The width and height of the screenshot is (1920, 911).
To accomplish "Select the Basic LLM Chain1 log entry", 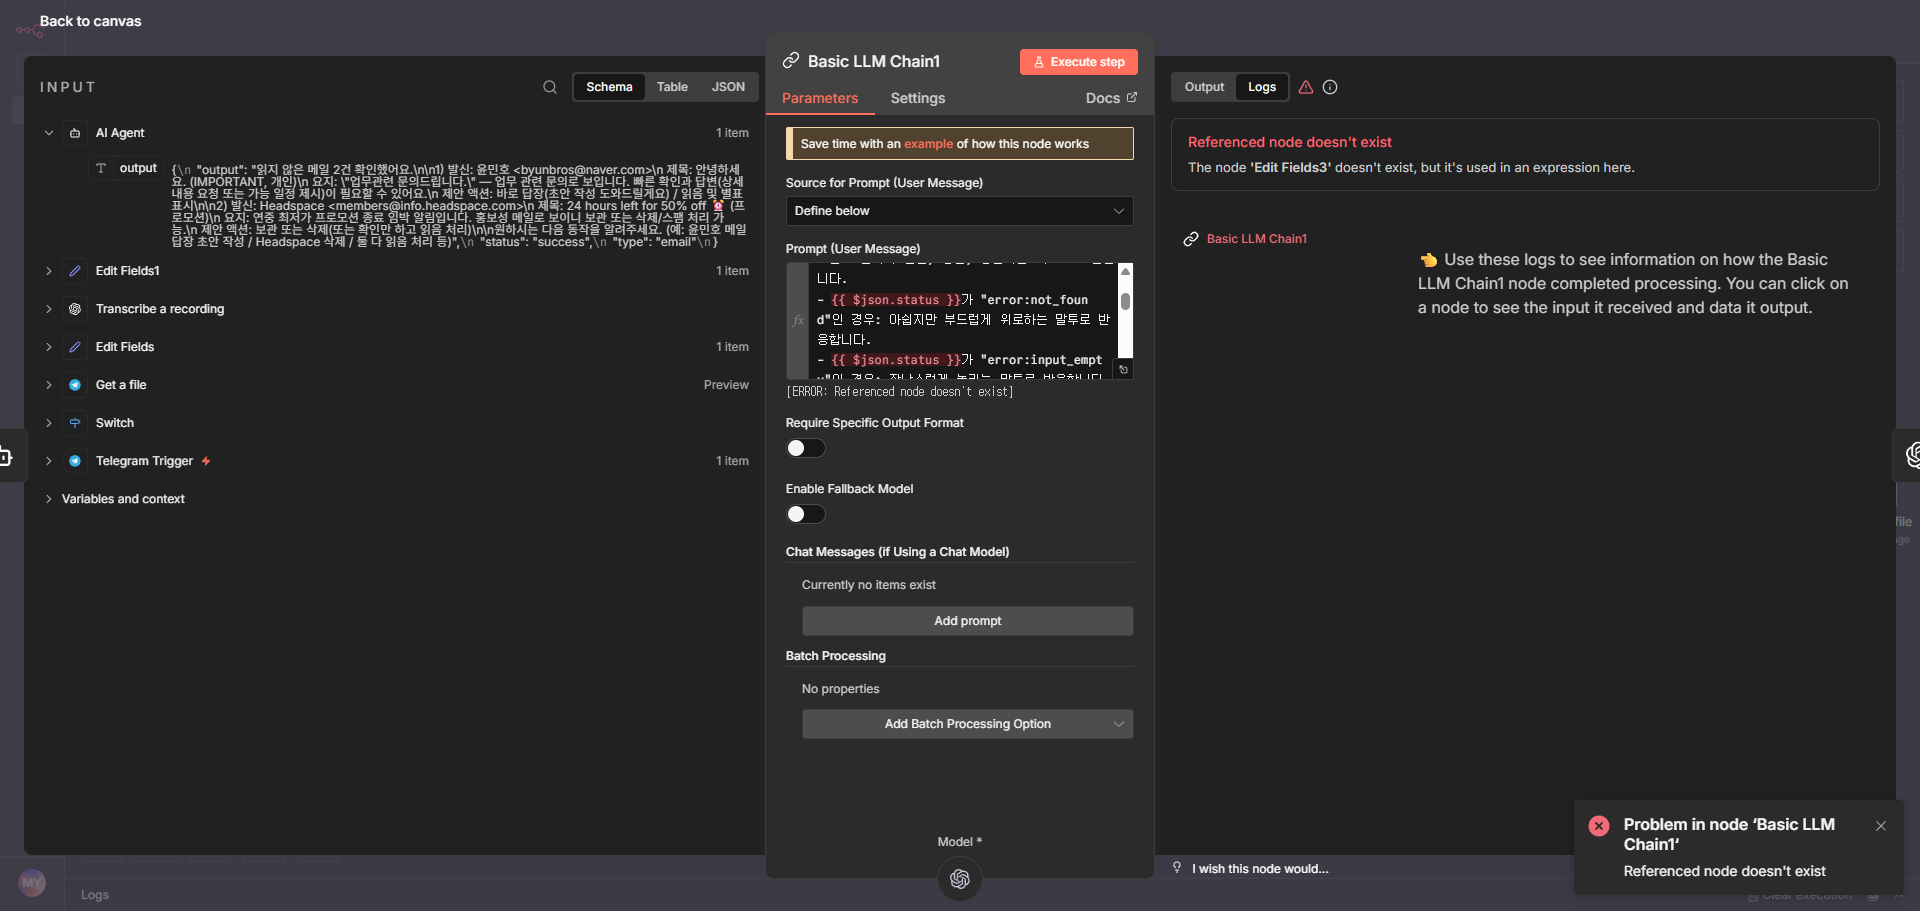I will coord(1256,239).
